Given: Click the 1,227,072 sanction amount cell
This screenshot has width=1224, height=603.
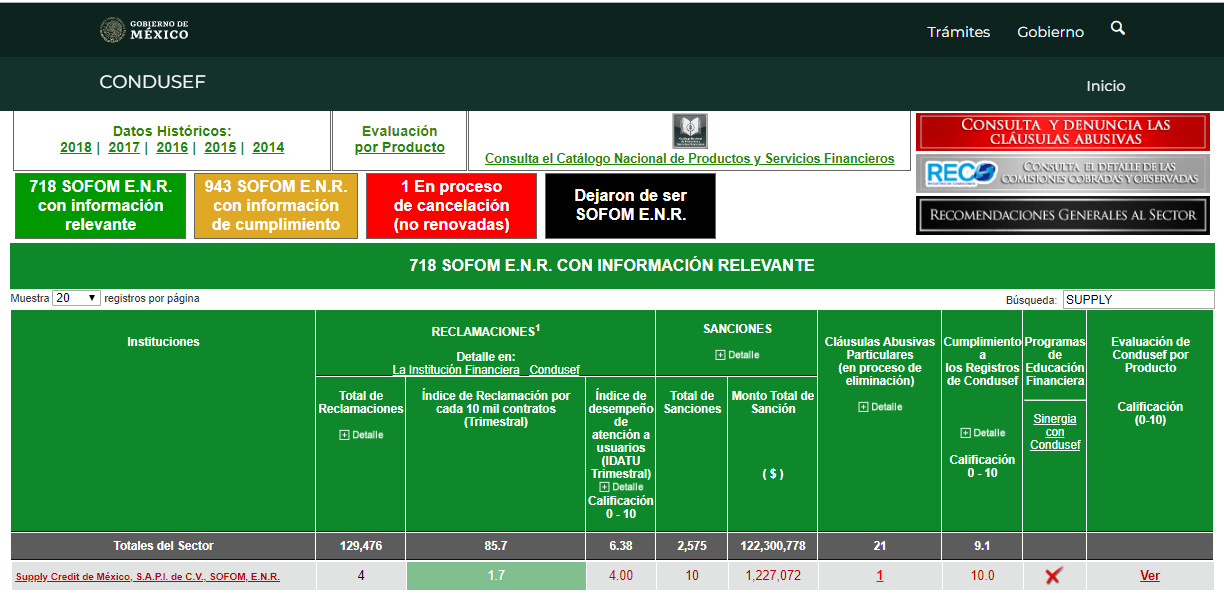Looking at the screenshot, I should click(x=773, y=576).
